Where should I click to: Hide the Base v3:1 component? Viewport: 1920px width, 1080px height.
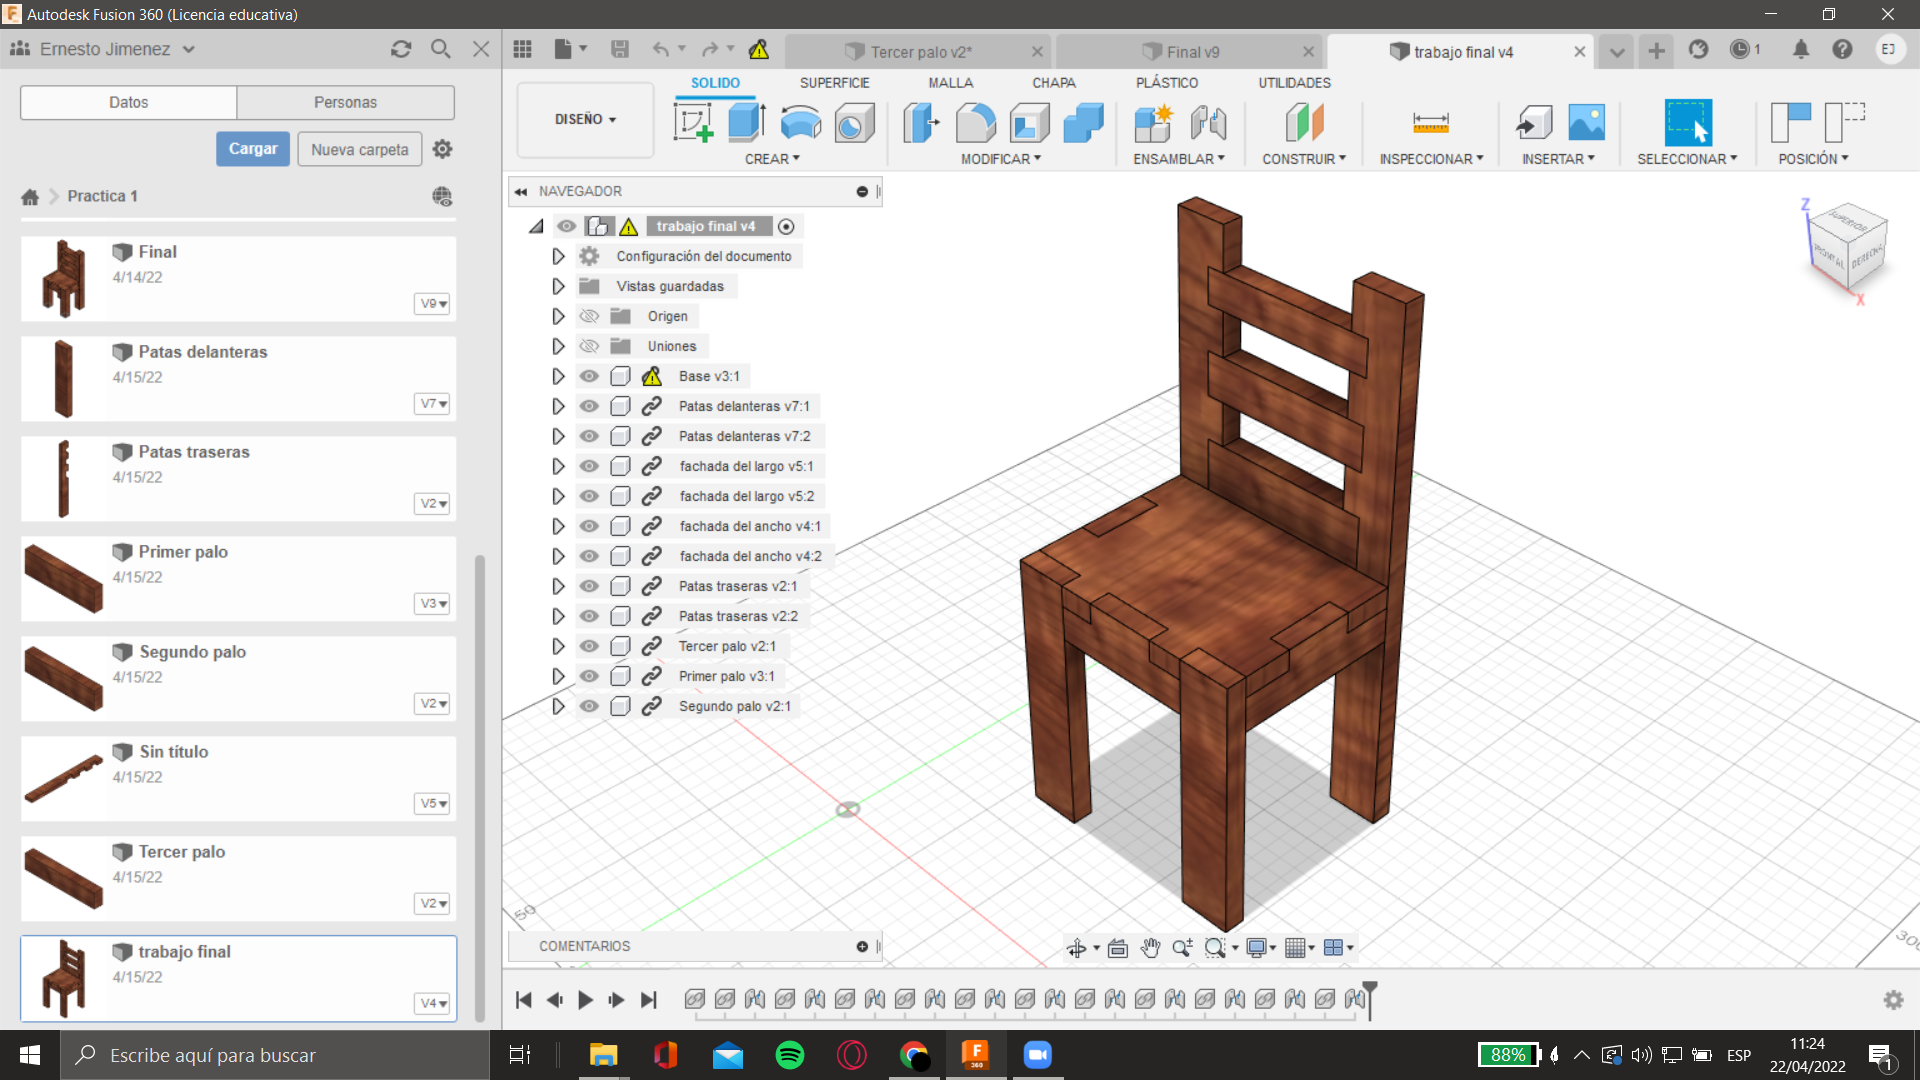(x=589, y=376)
